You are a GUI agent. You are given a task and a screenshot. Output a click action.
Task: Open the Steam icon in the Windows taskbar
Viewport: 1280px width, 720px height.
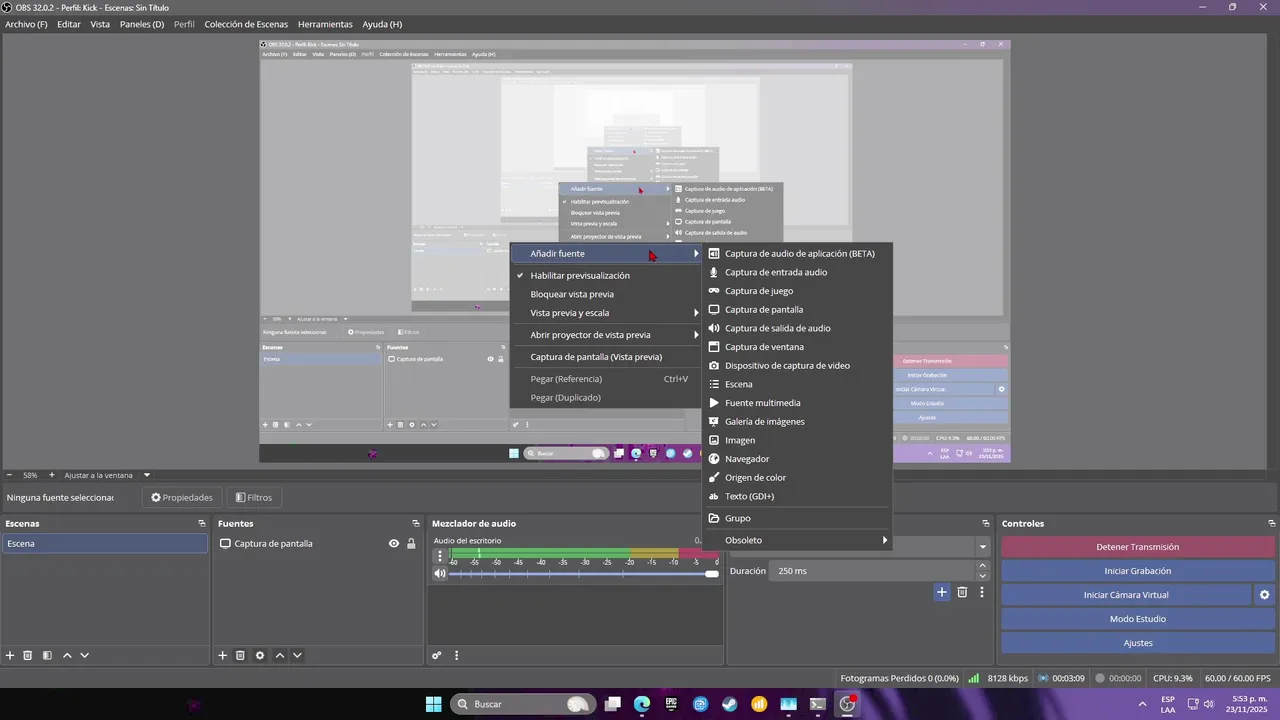point(729,704)
